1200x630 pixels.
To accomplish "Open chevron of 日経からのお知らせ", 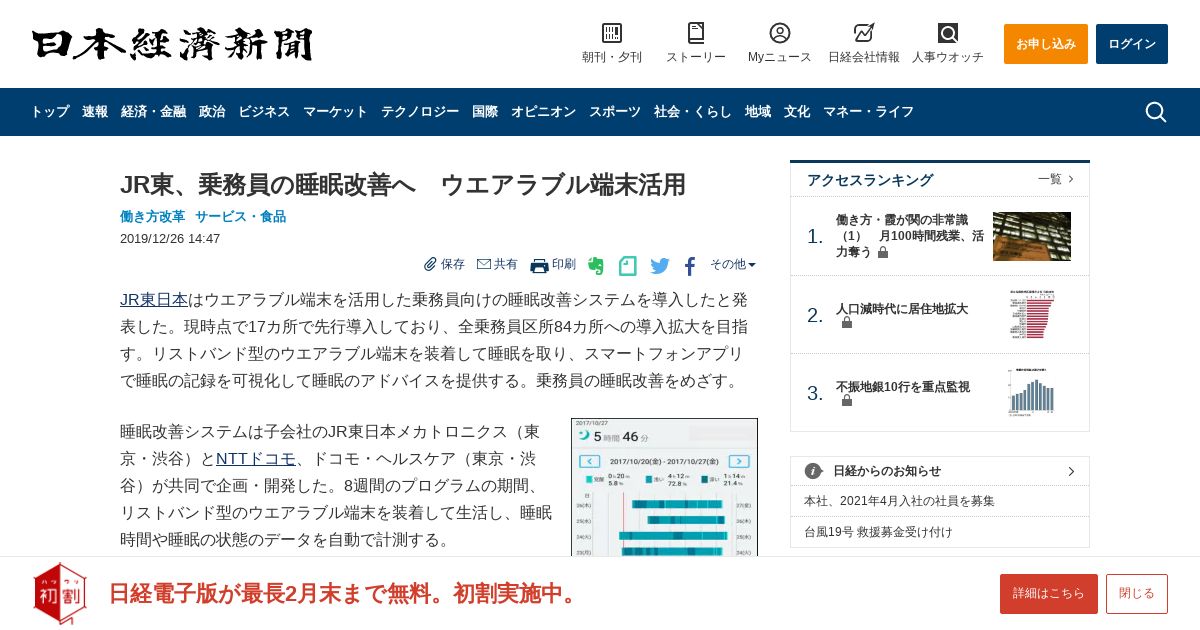I will (x=1071, y=471).
